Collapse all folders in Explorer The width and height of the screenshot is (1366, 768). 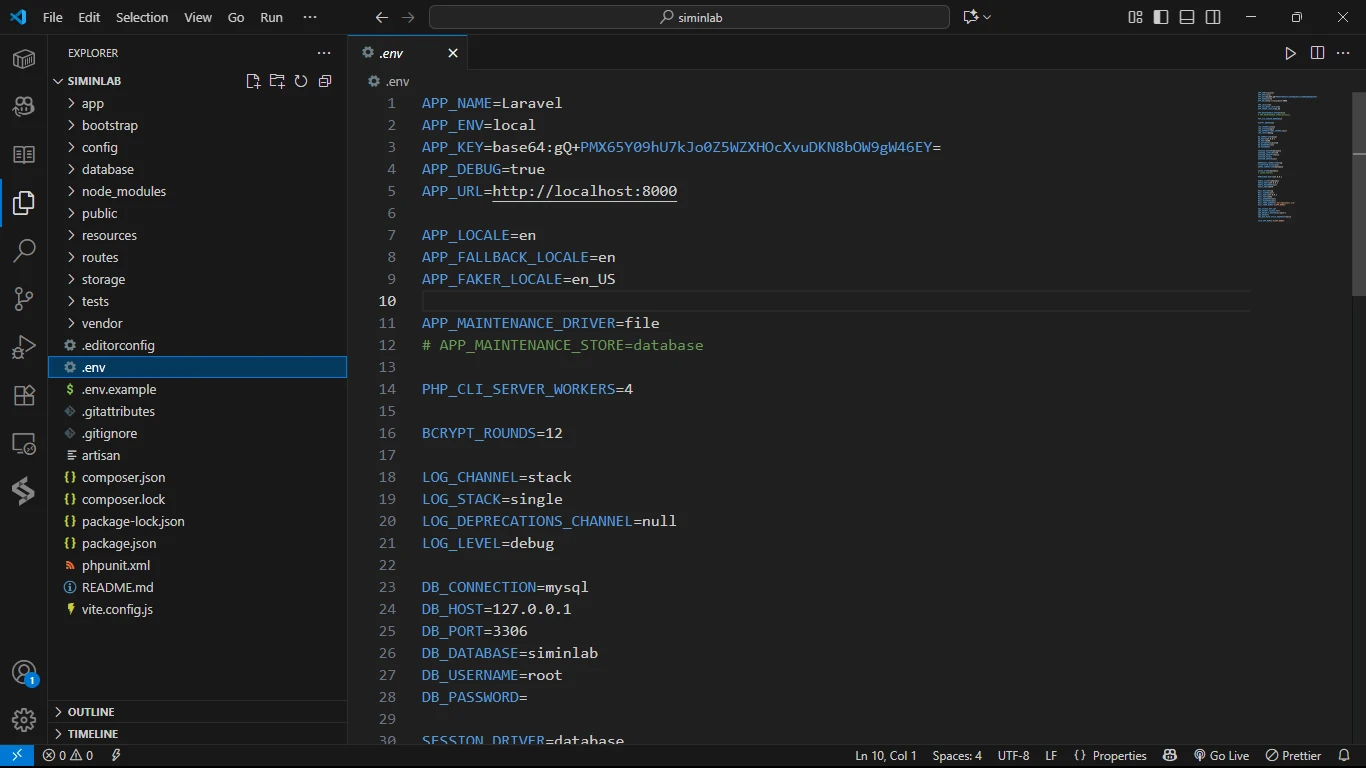pos(325,81)
